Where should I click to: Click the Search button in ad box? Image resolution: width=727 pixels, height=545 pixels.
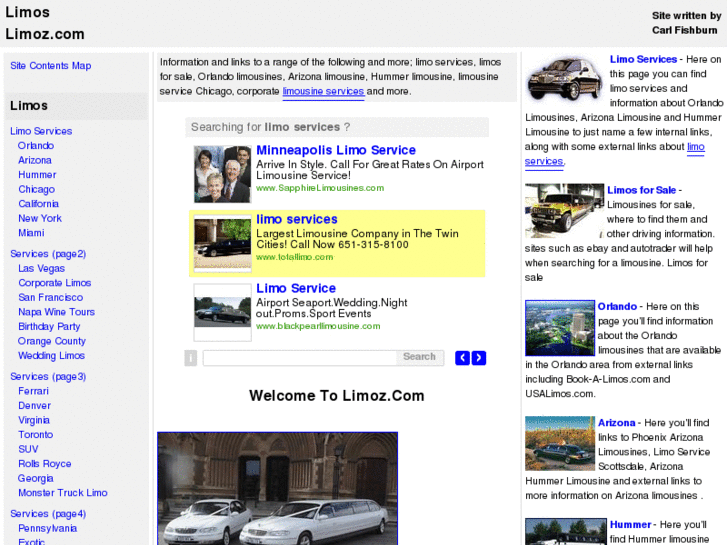click(x=420, y=357)
